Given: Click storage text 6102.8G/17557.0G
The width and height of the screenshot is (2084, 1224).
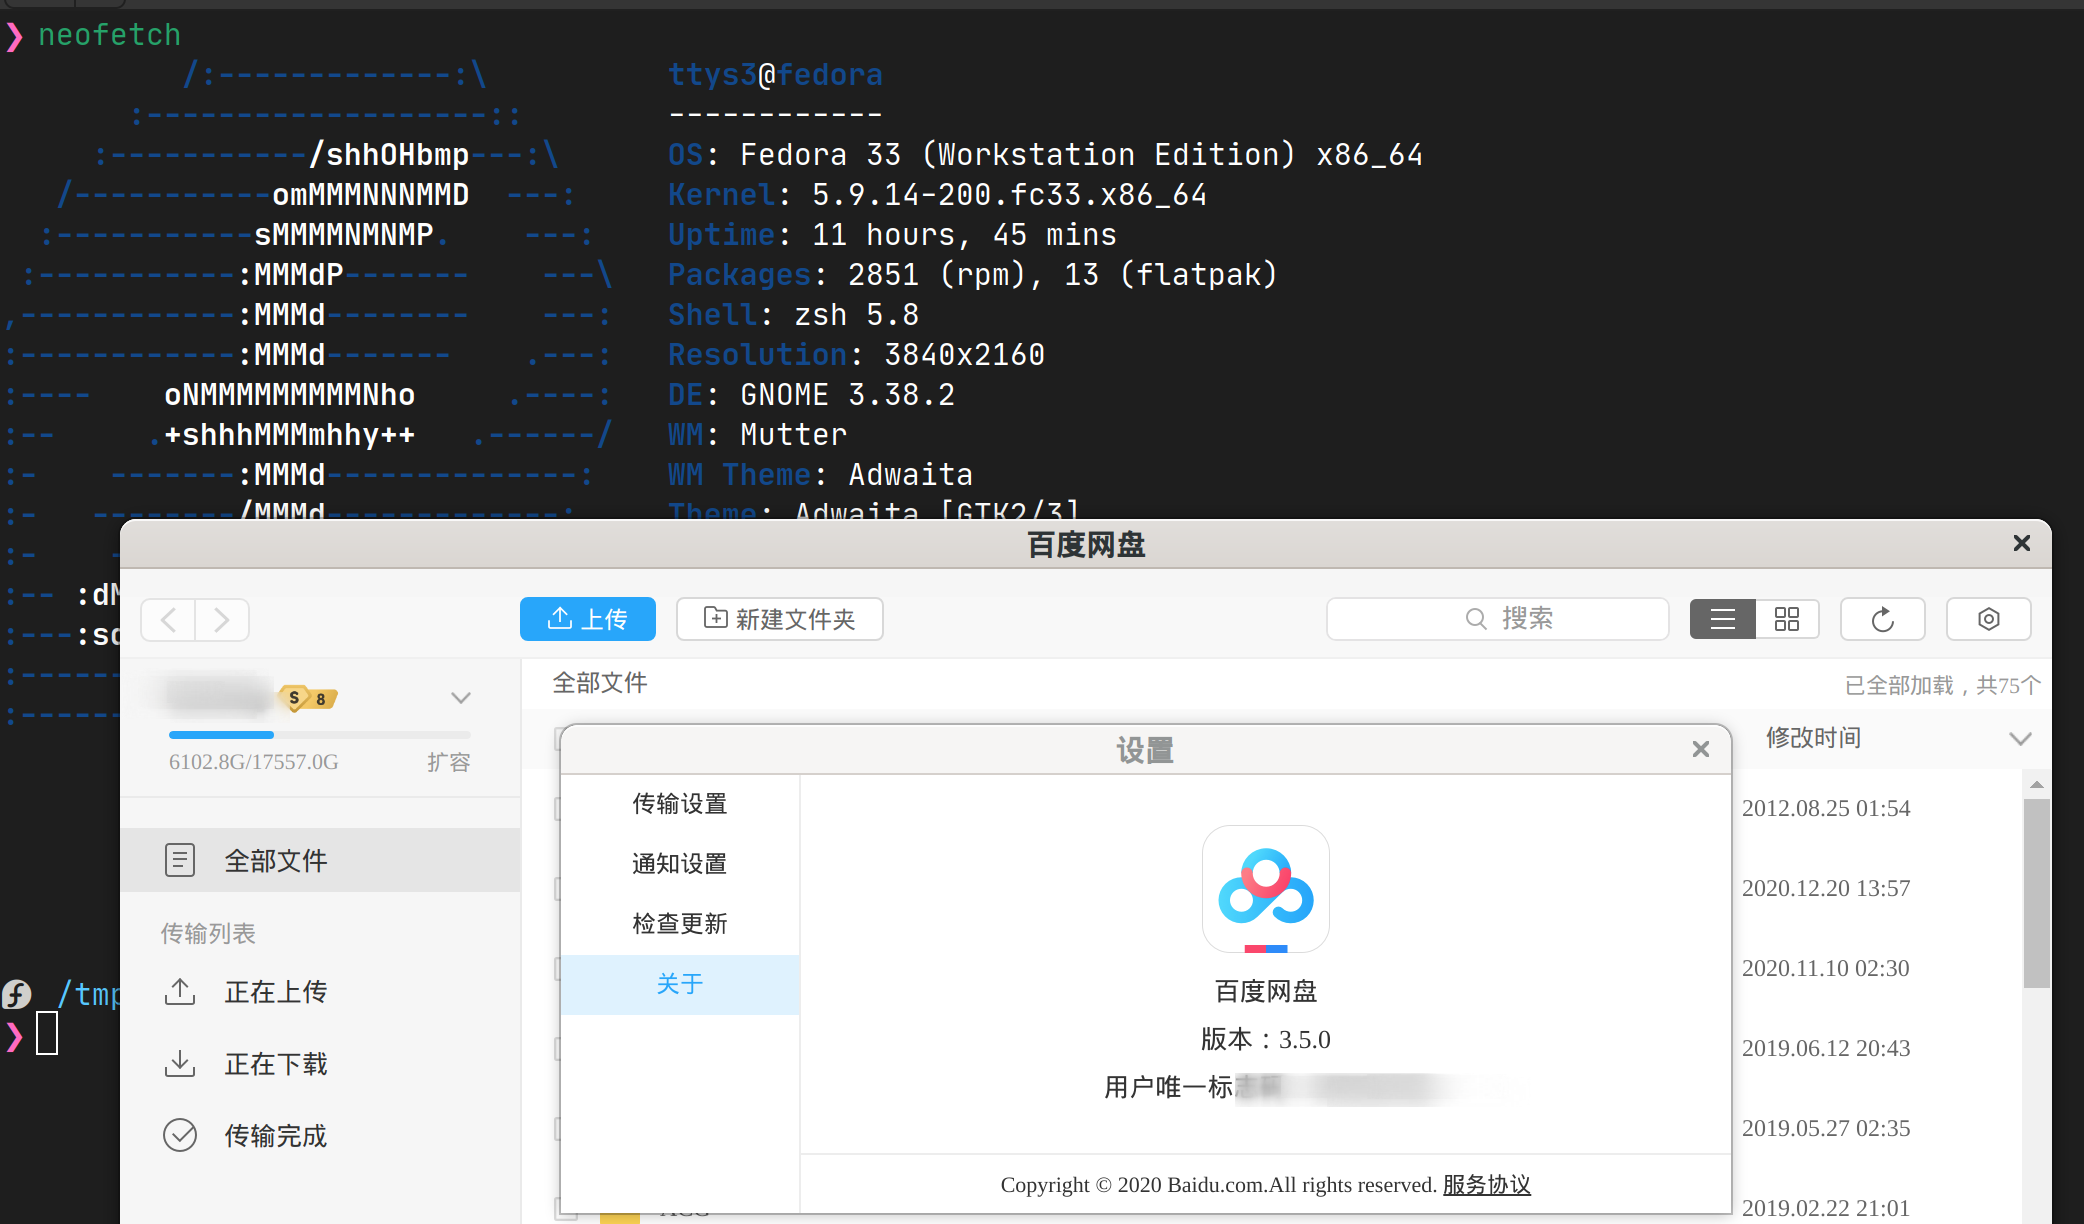Looking at the screenshot, I should click(254, 762).
